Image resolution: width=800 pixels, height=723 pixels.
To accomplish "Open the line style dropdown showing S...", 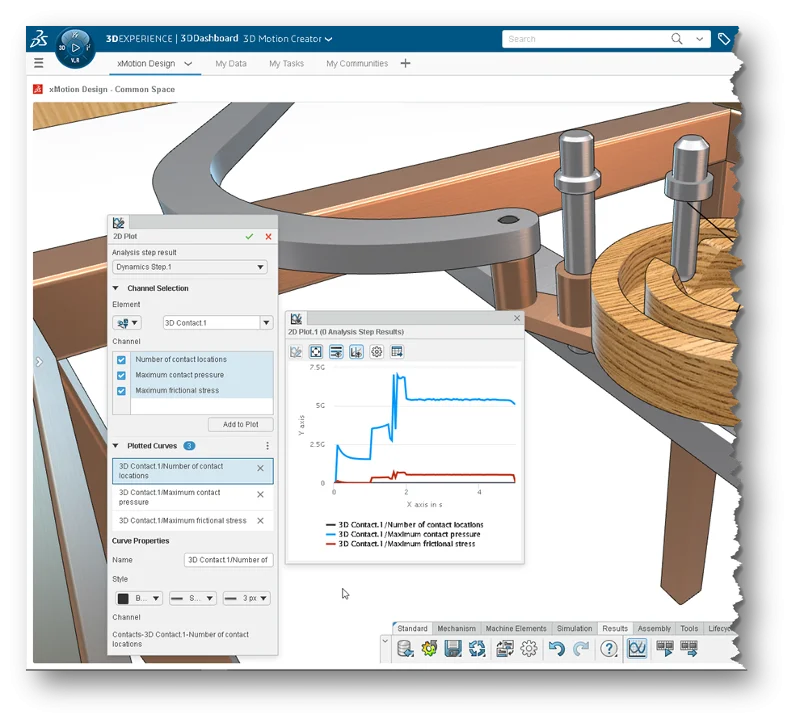I will (193, 598).
